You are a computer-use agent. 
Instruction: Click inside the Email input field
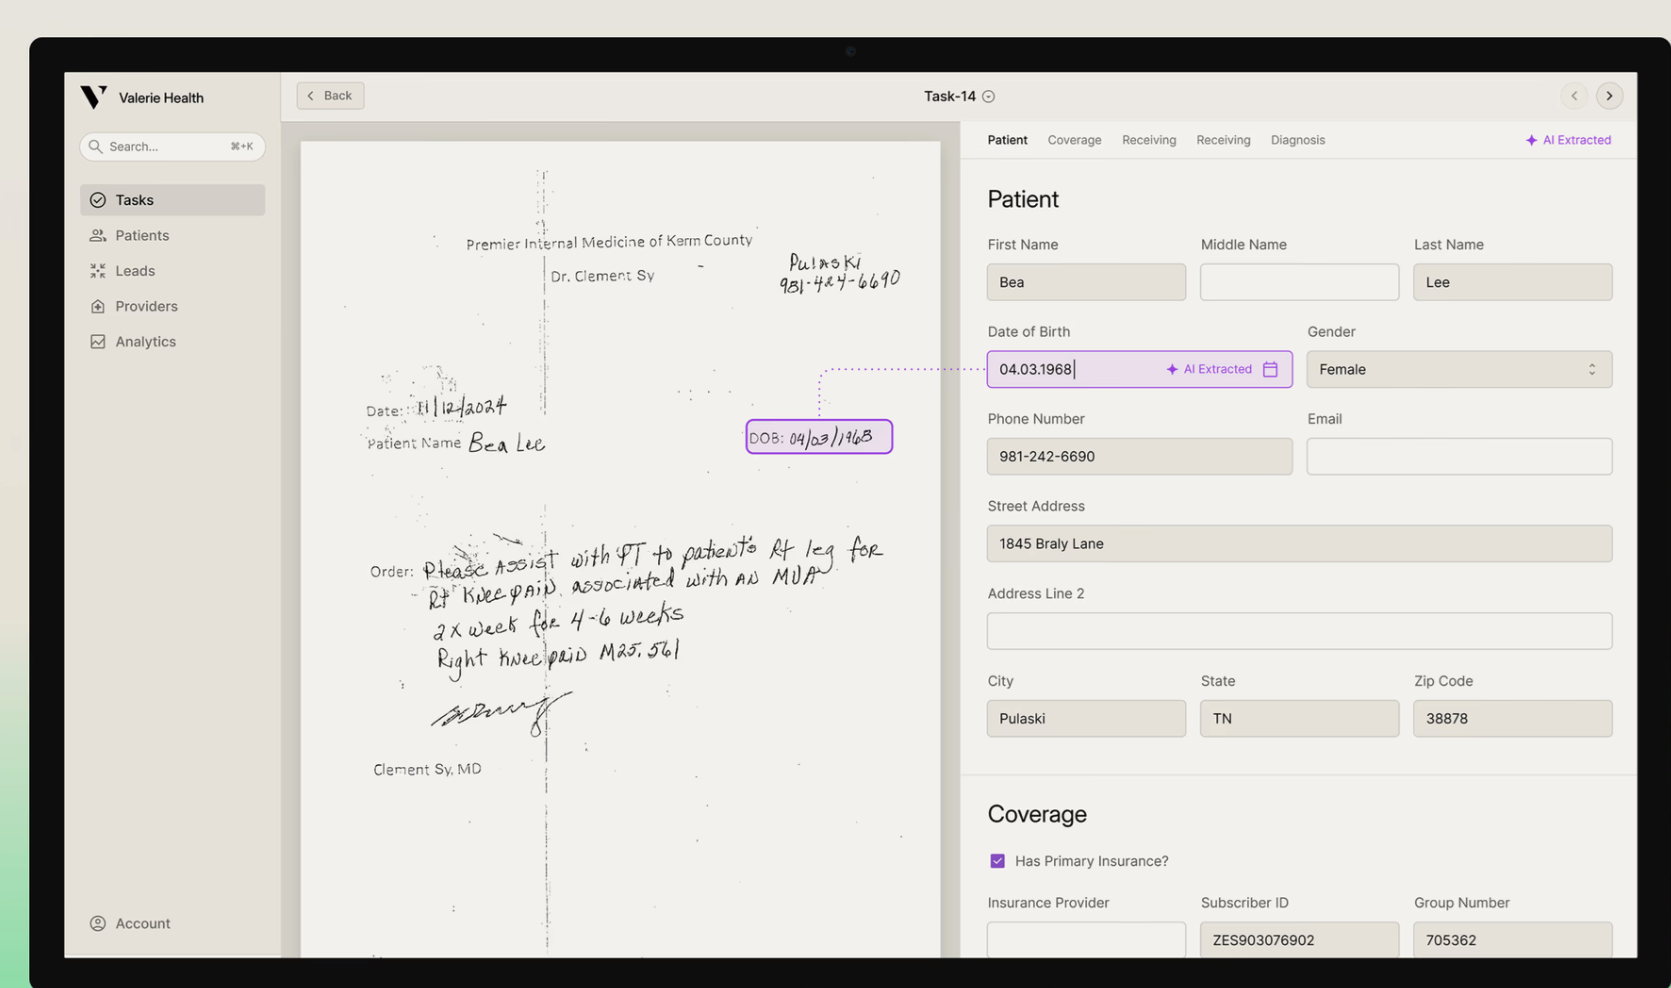point(1458,456)
